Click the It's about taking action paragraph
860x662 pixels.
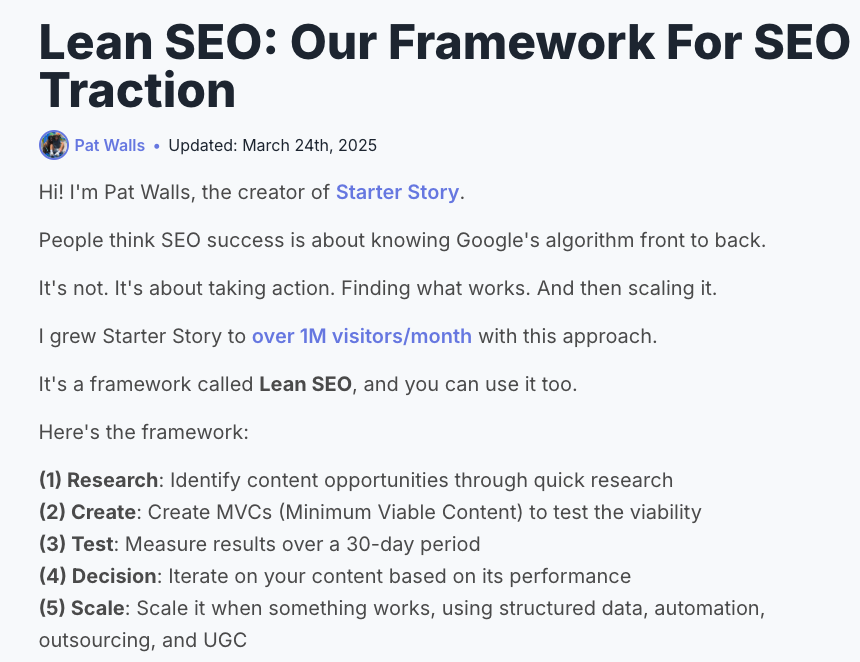pos(378,288)
